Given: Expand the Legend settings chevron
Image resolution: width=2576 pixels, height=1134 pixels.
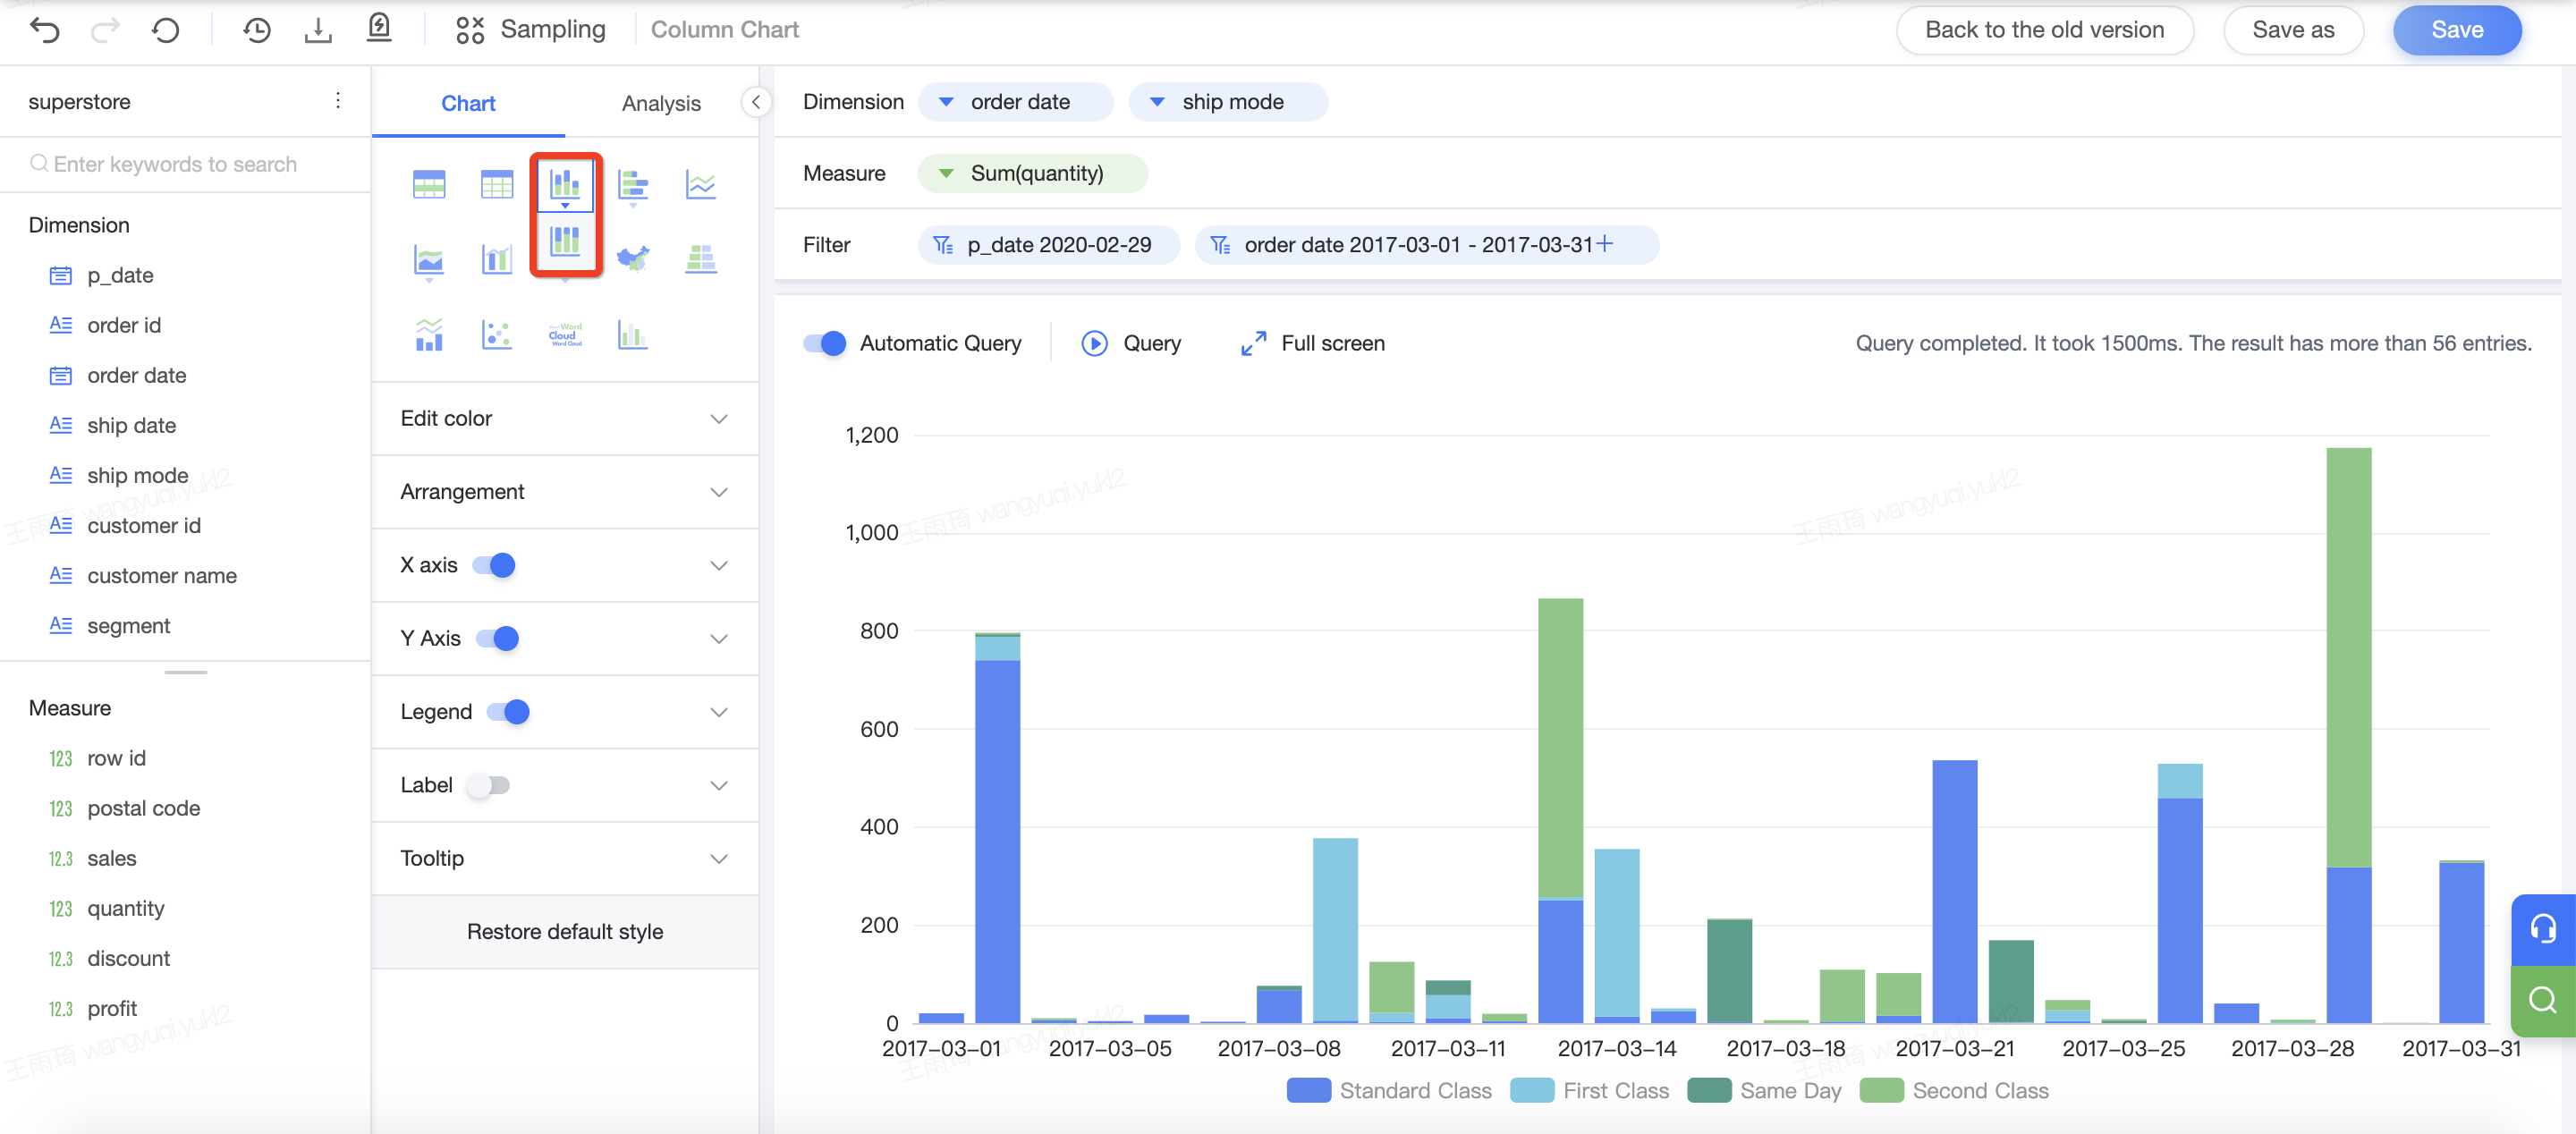Looking at the screenshot, I should click(719, 711).
